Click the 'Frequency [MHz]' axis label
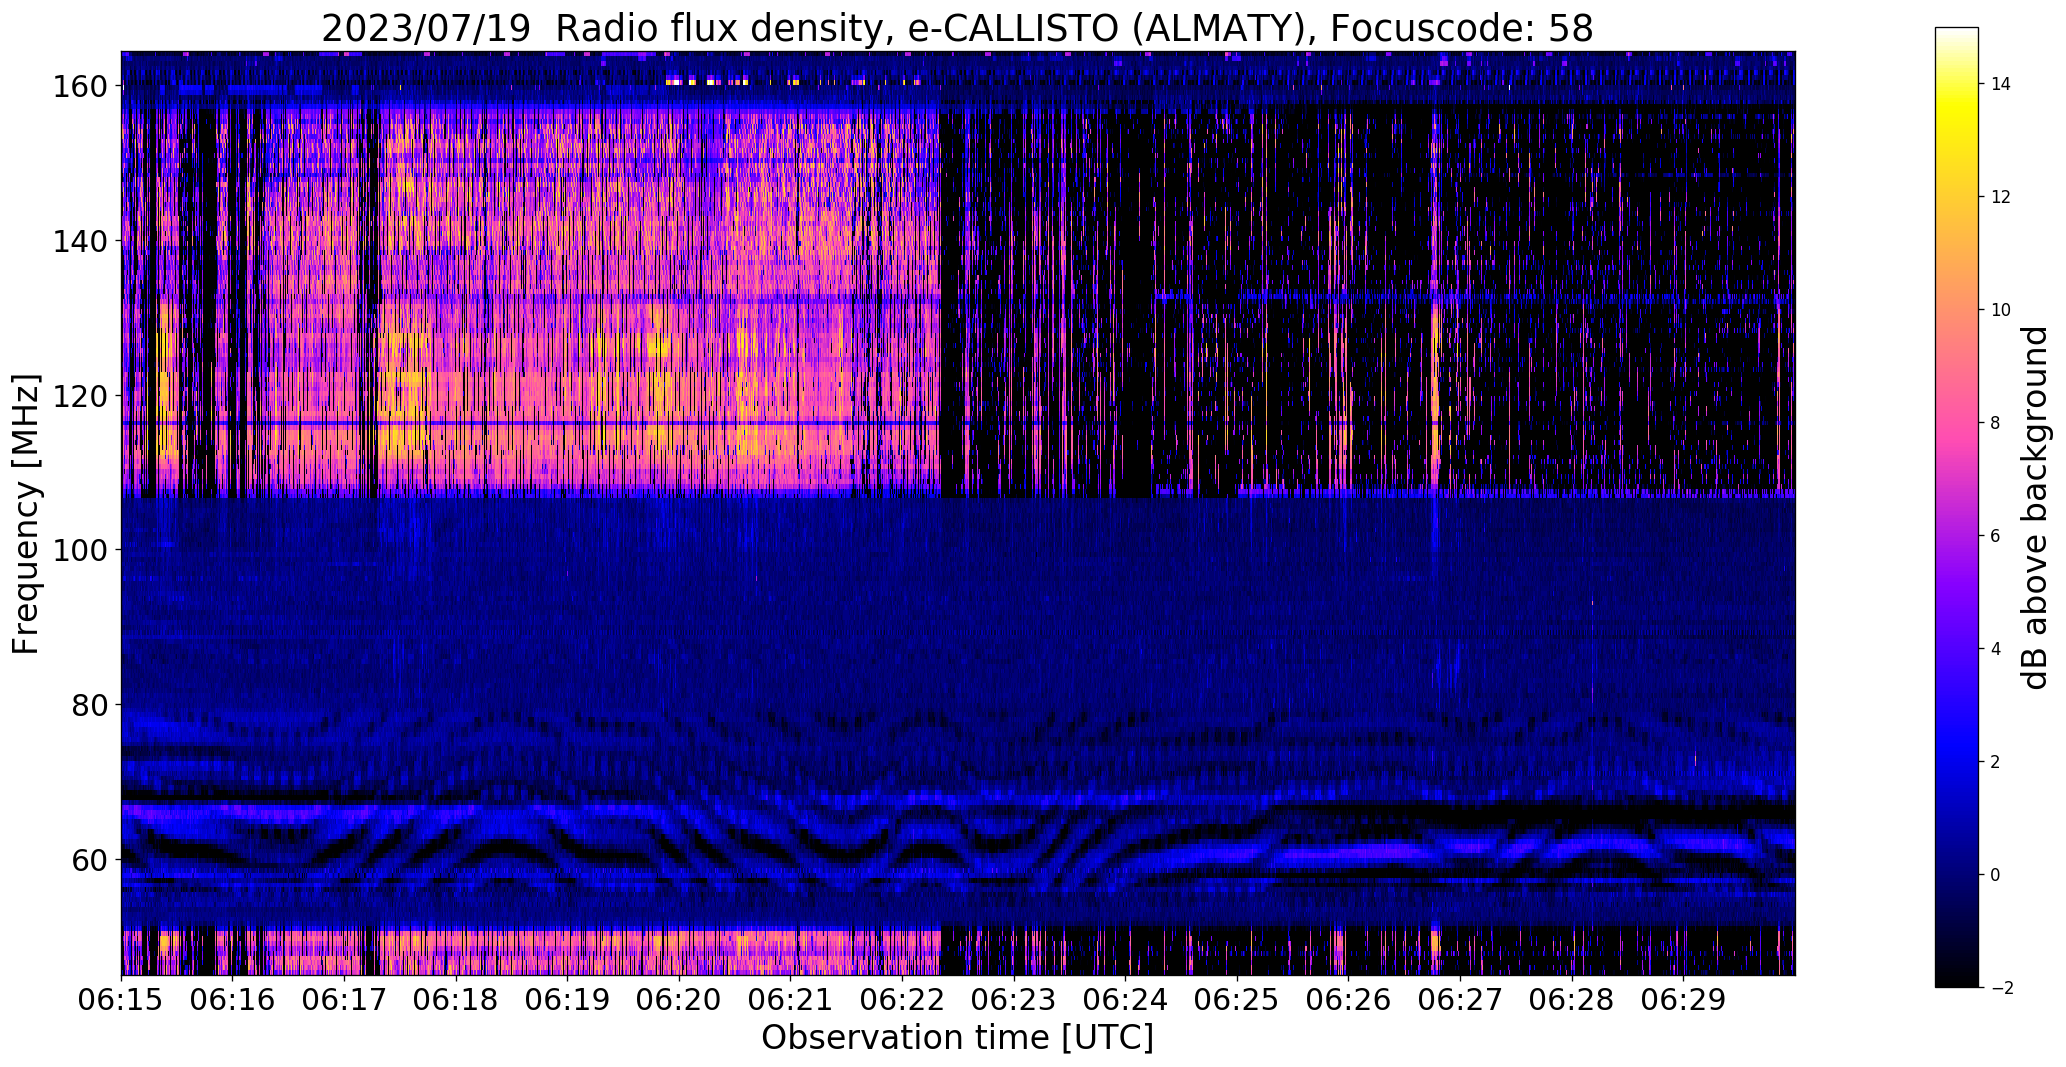Screen dimensions: 2066x1067 pyautogui.click(x=27, y=514)
